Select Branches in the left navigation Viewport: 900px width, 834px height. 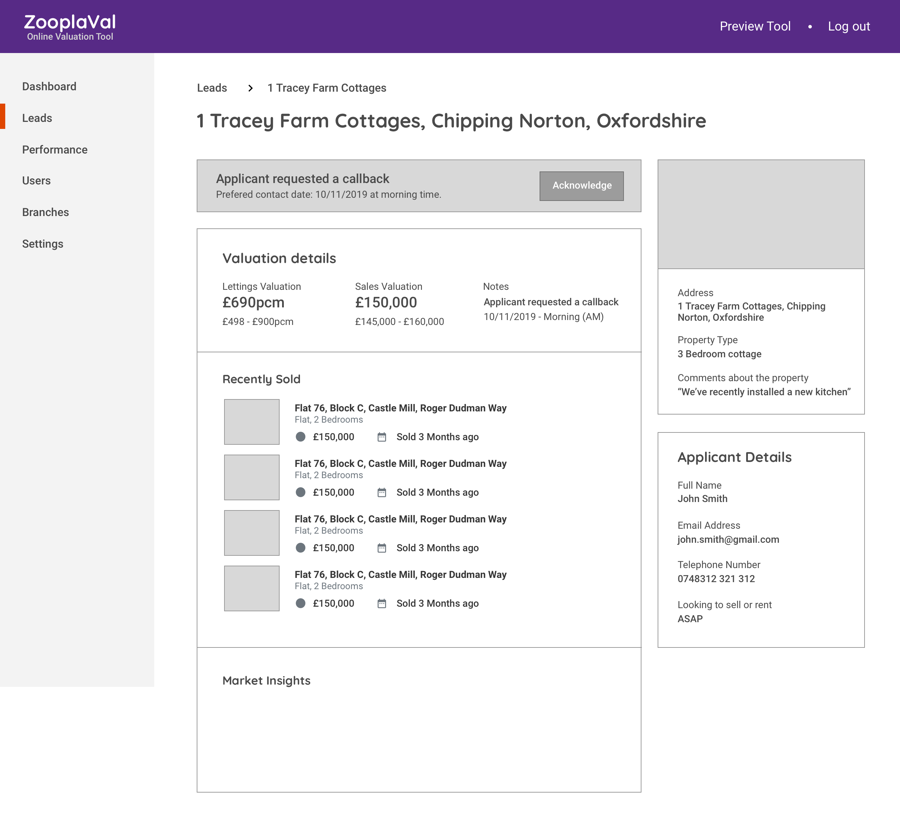point(45,213)
